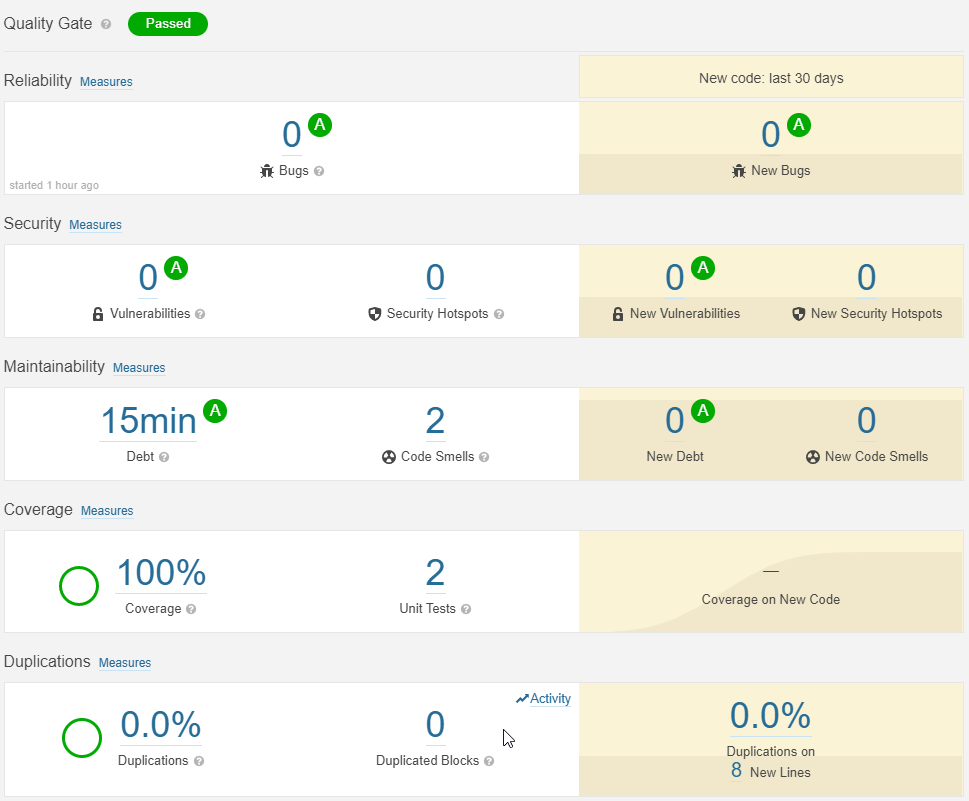Viewport: 969px width, 801px height.
Task: Click the padlock icon beside Vulnerabilities
Action: (97, 313)
